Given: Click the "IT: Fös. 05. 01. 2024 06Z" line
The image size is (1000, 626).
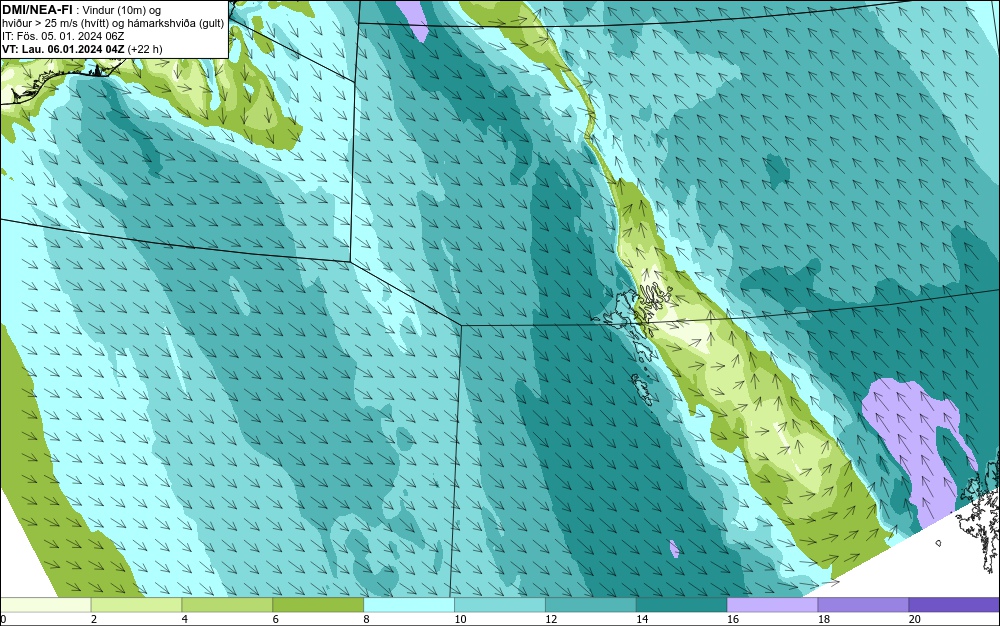Looking at the screenshot, I should coord(63,36).
